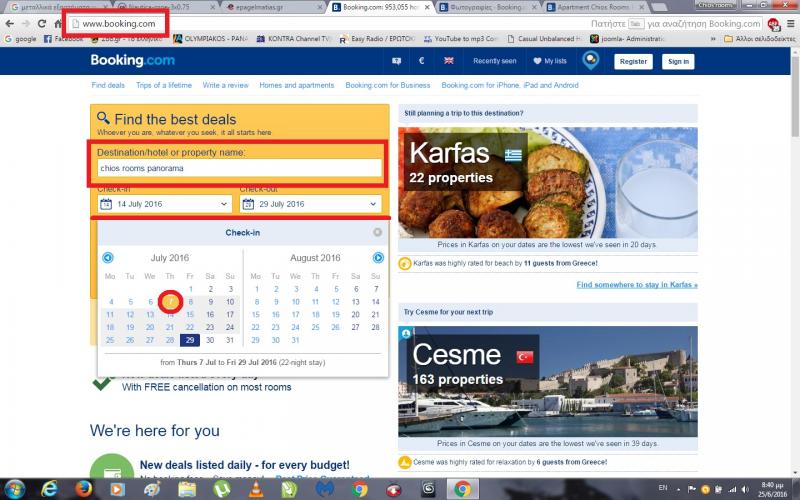The width and height of the screenshot is (800, 500).
Task: Click the red extension icon beside address bar
Action: point(773,24)
